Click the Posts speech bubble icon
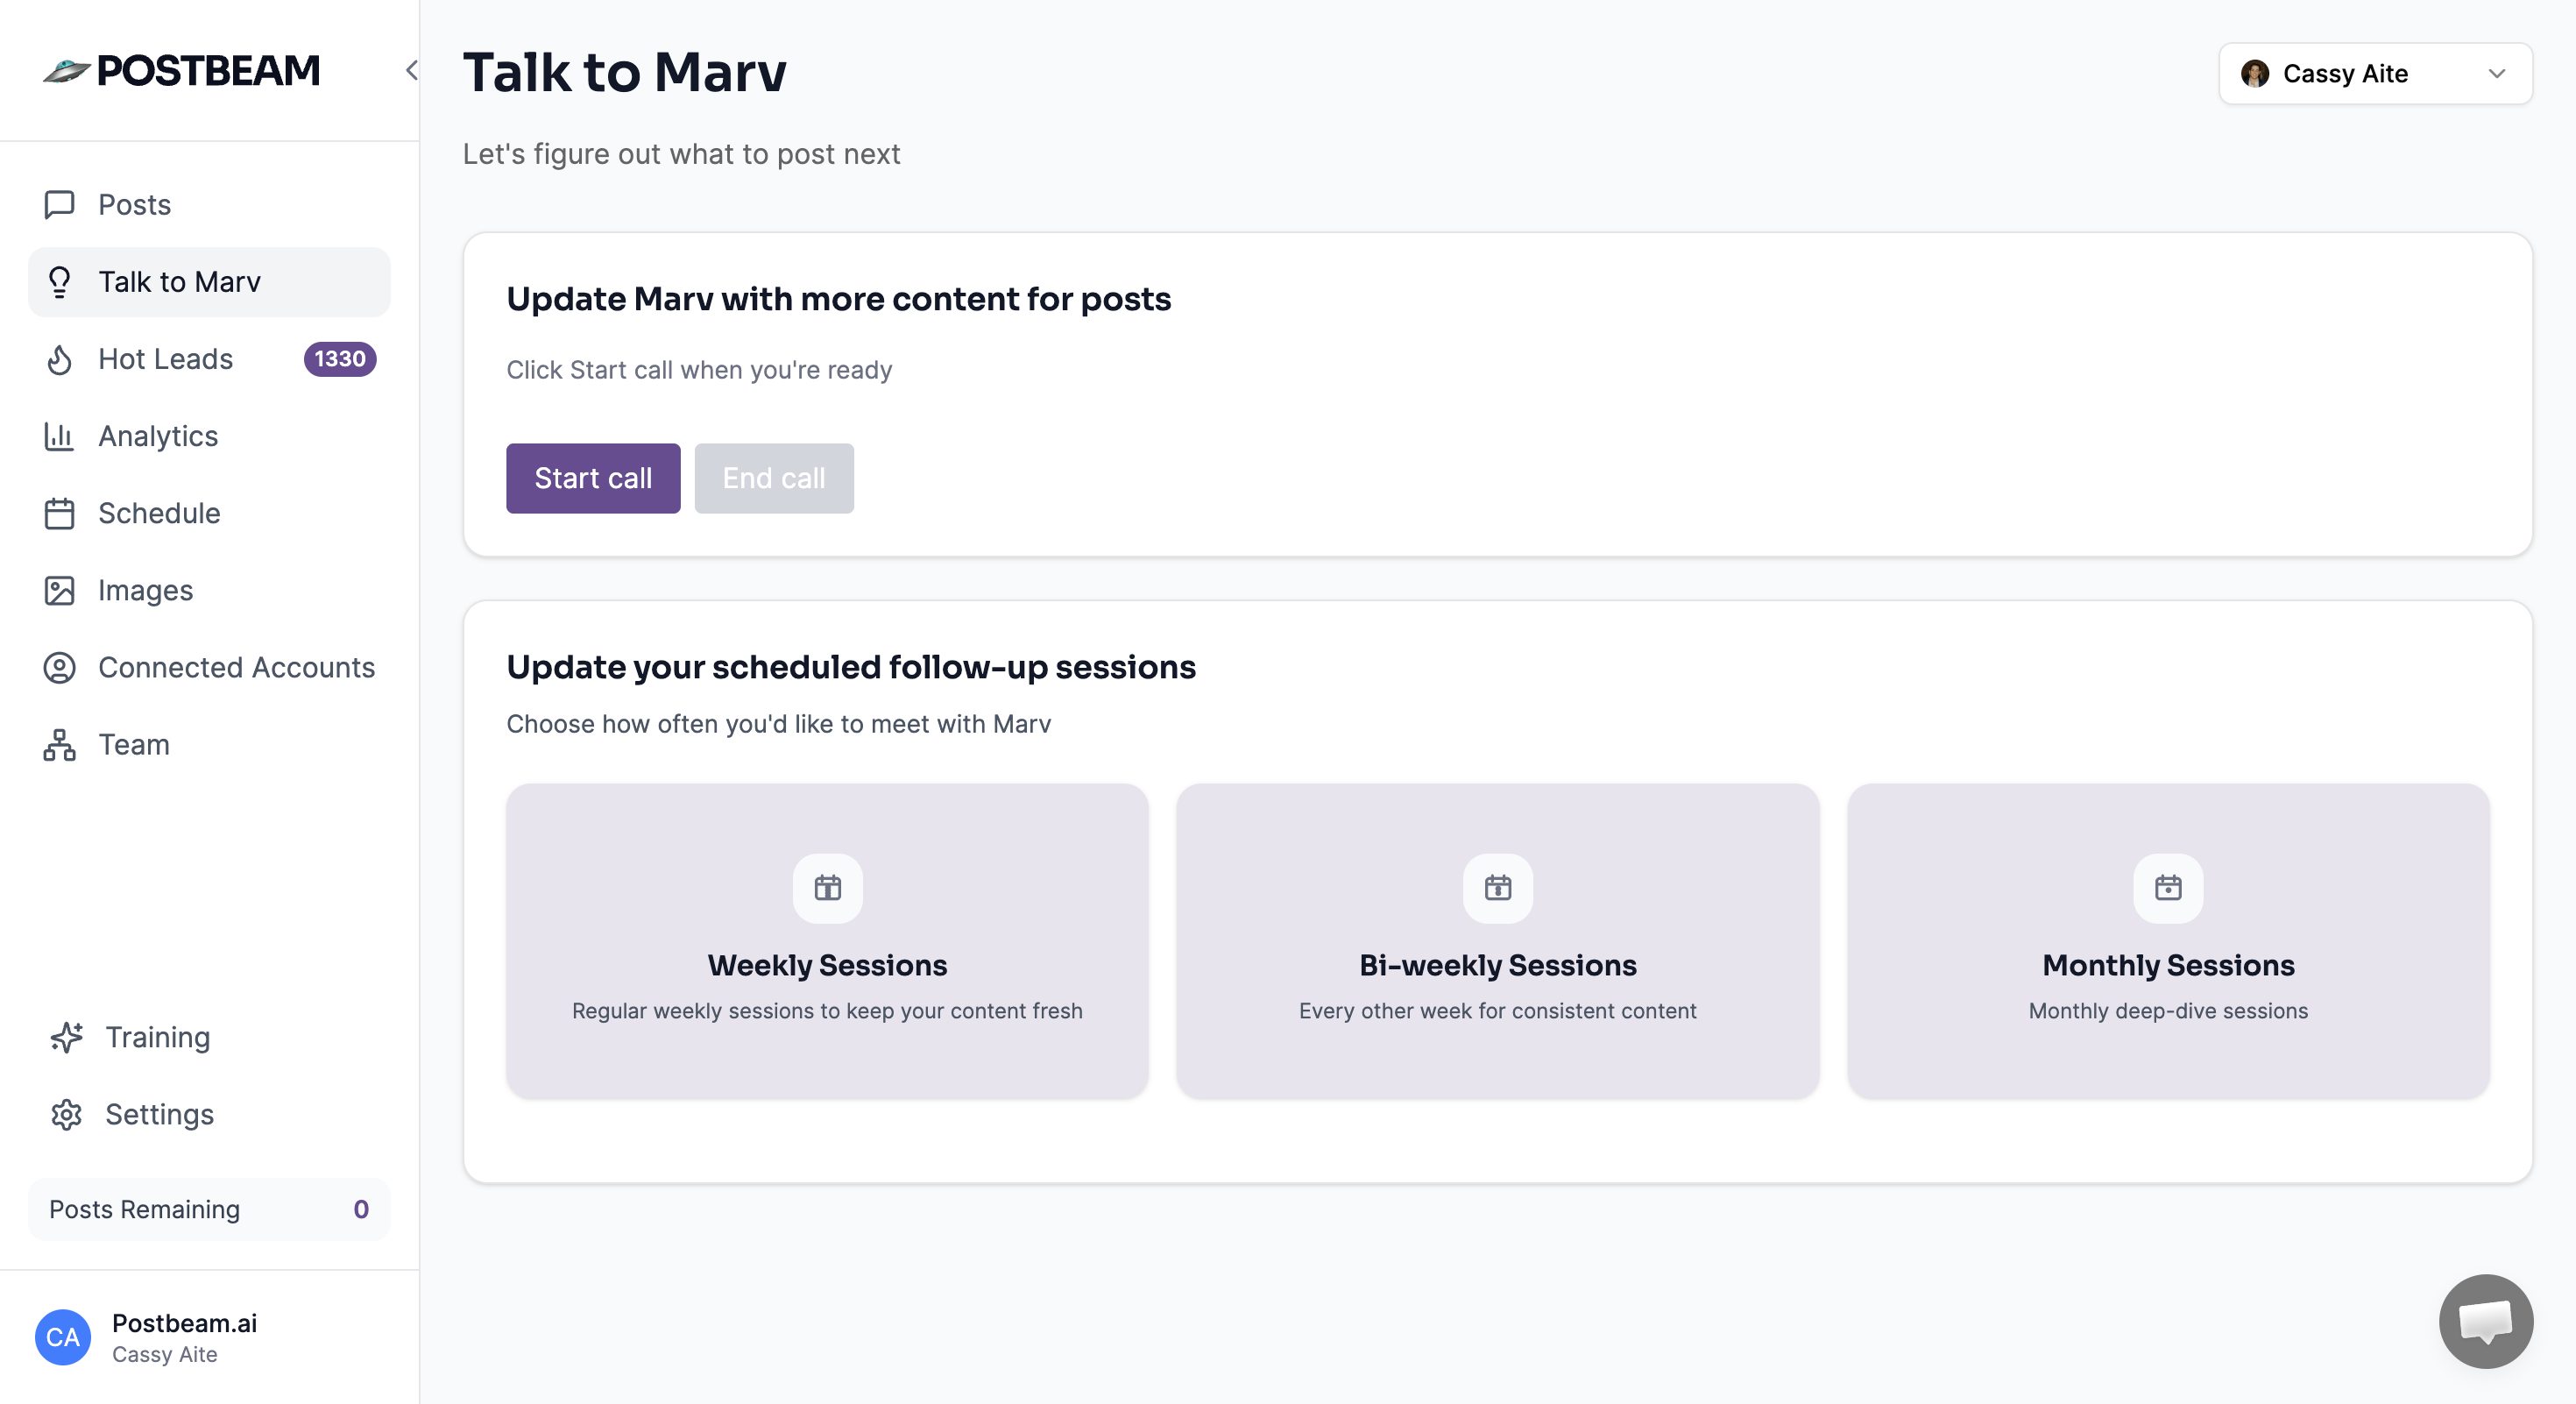 [59, 205]
